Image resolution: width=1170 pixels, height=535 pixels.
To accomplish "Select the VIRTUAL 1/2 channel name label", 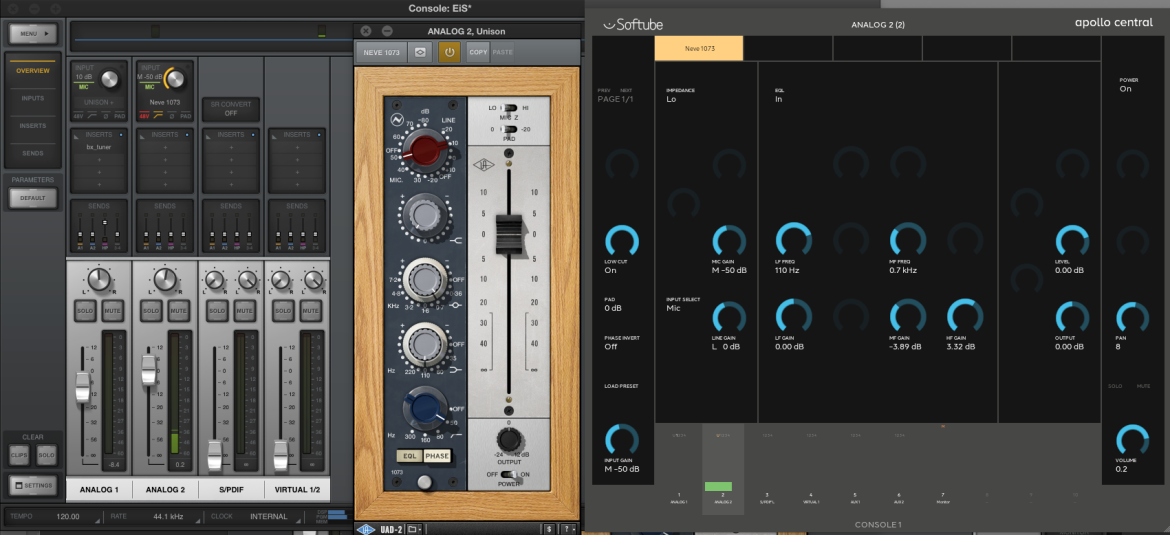I will pyautogui.click(x=297, y=489).
